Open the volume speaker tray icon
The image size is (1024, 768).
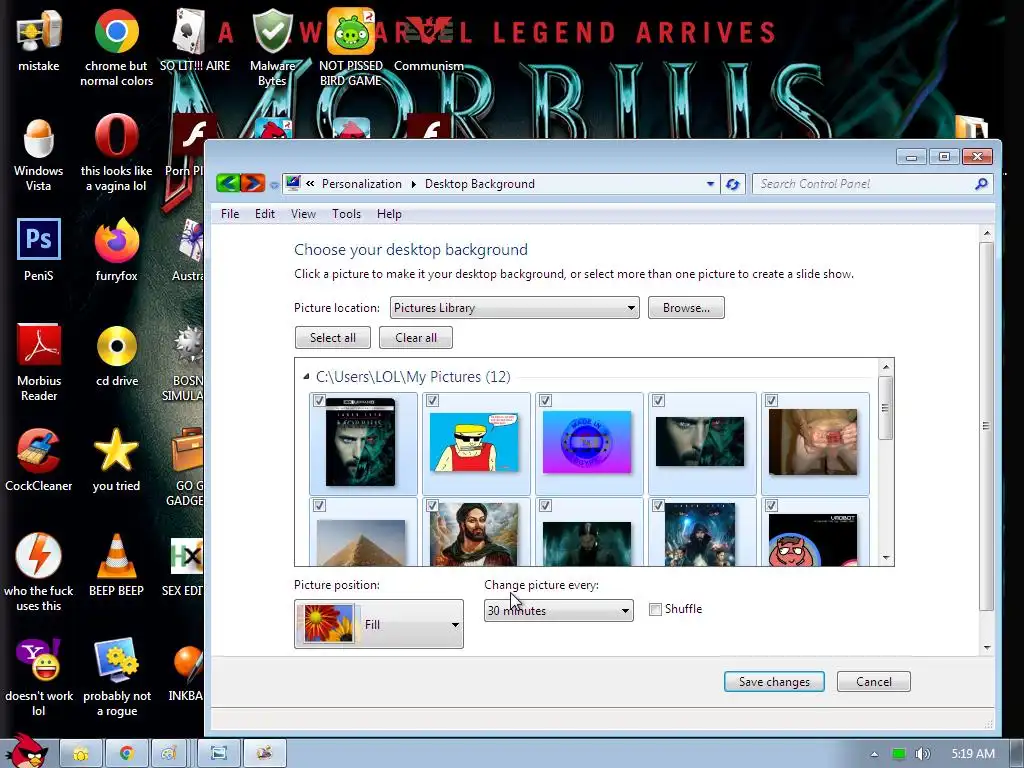click(x=922, y=754)
